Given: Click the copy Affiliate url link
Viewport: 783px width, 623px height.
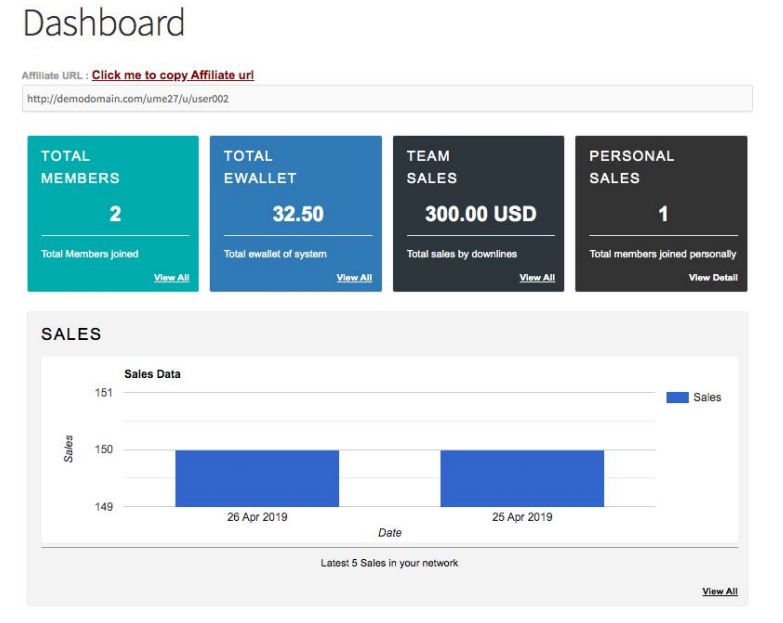Looking at the screenshot, I should click(x=173, y=75).
